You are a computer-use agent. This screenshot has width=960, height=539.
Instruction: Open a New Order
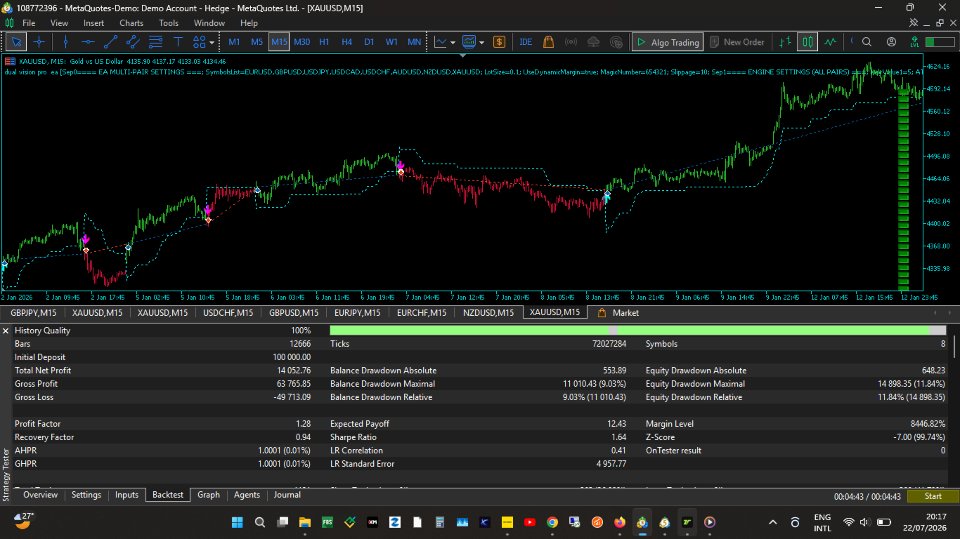(737, 42)
